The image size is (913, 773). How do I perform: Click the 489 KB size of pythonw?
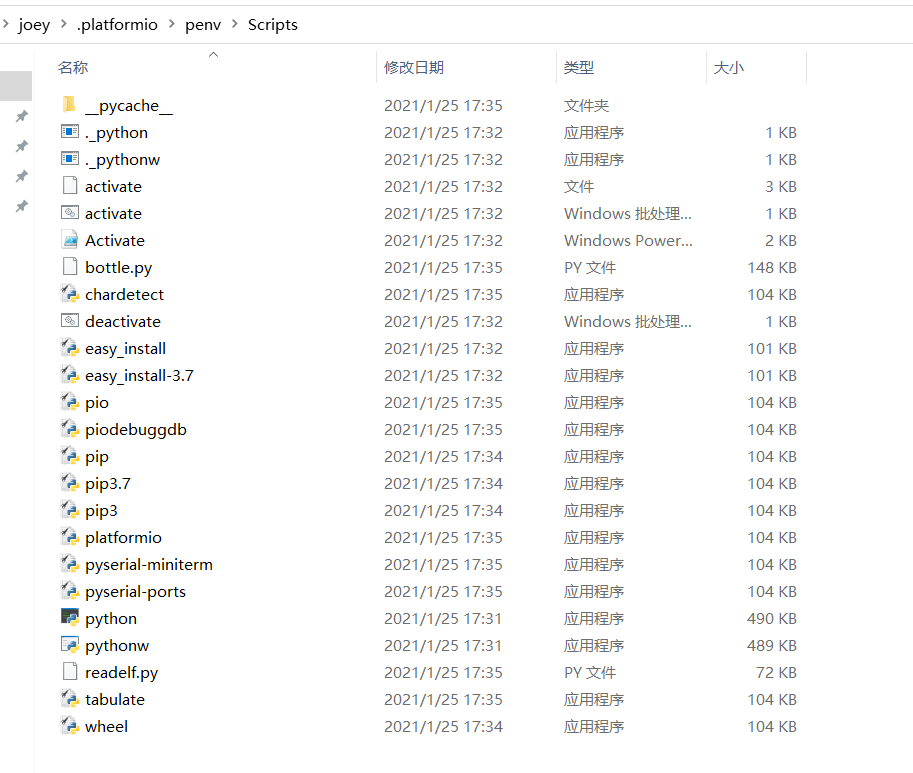(772, 646)
